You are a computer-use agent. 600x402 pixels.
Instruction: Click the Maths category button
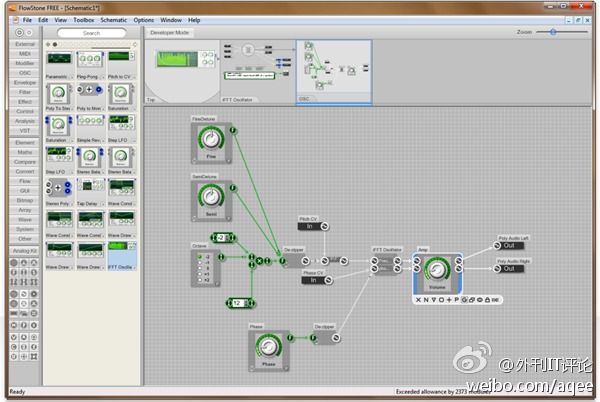point(24,152)
